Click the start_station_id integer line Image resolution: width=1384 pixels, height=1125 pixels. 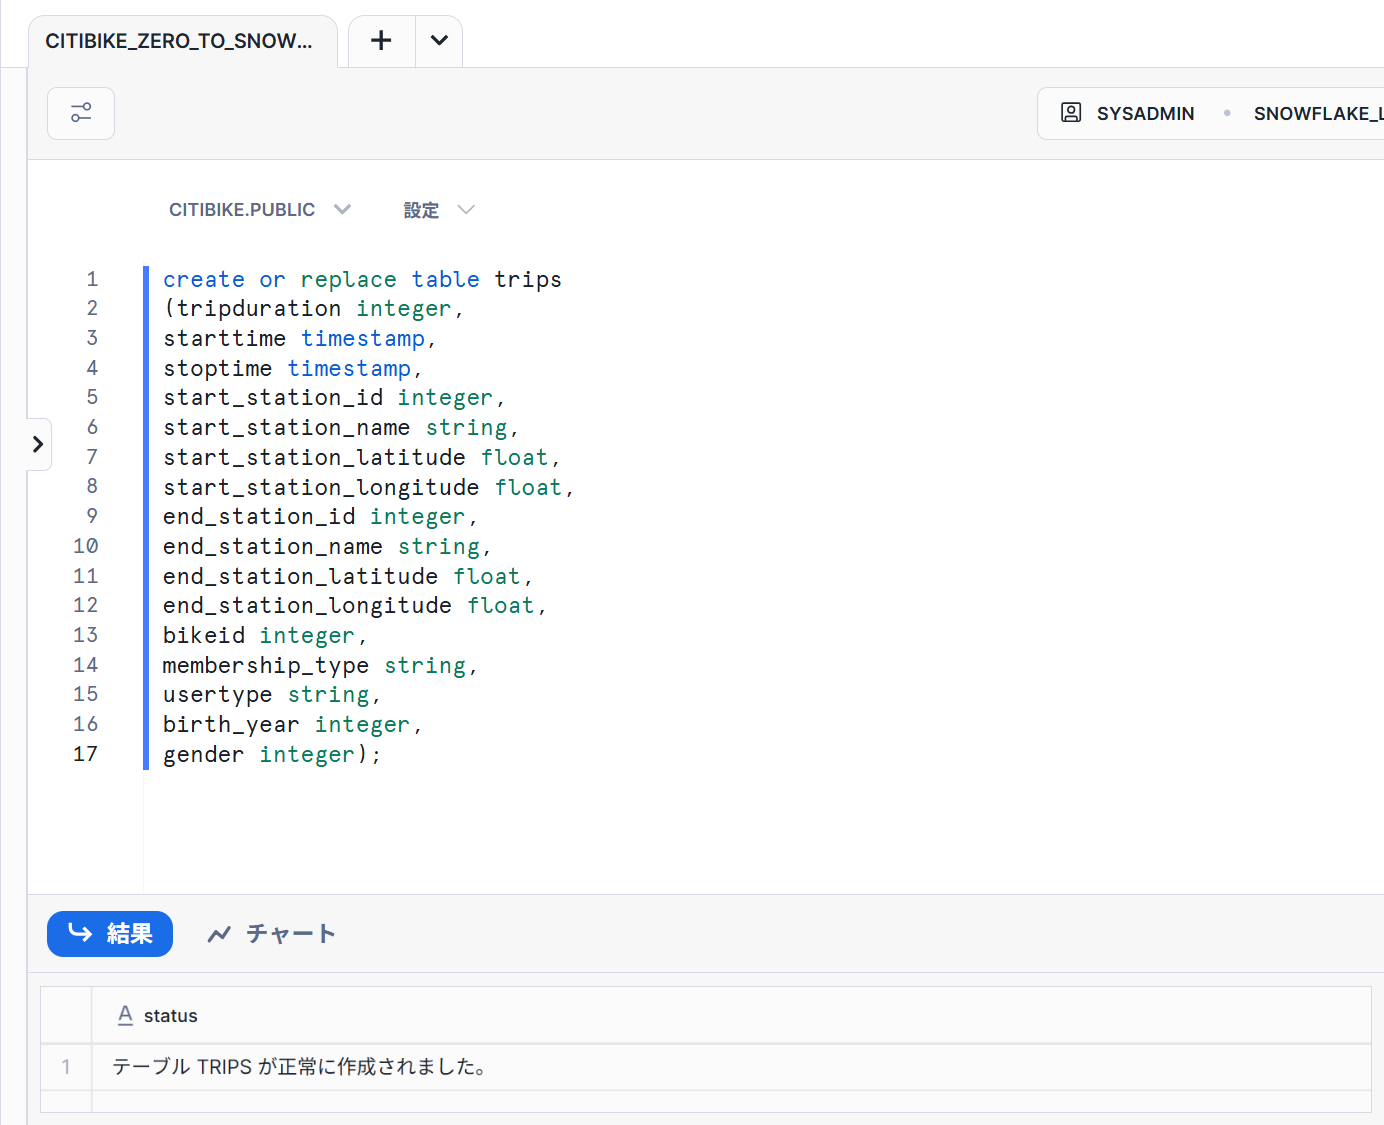click(x=334, y=398)
